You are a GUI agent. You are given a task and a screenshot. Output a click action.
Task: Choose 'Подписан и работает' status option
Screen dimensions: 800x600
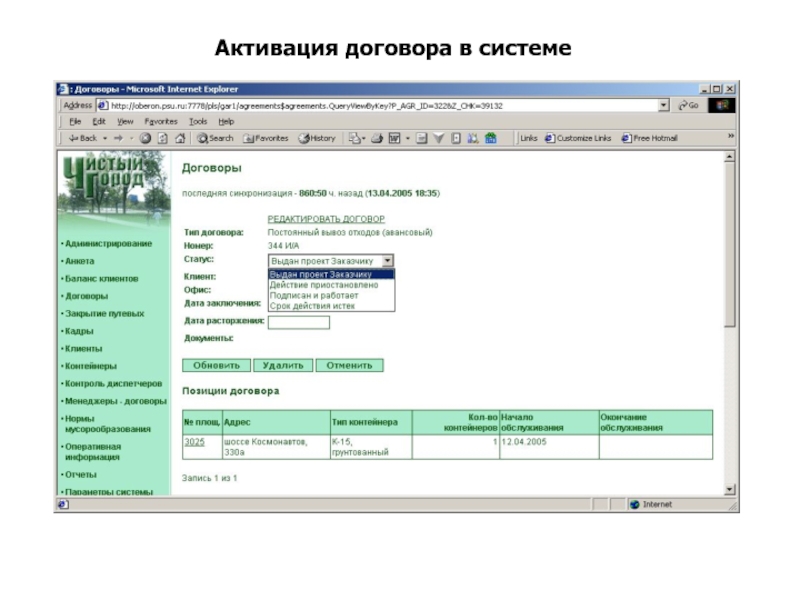pyautogui.click(x=314, y=295)
